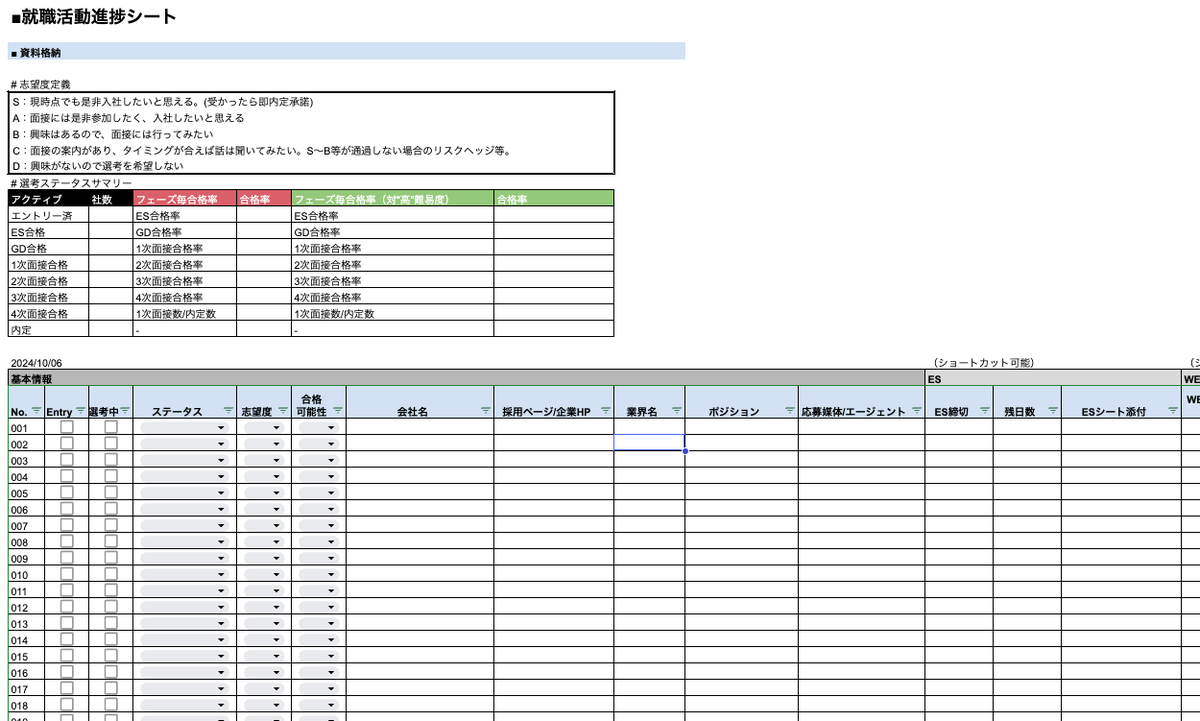
Task: Tick the Entry checkbox in row 015
Action: click(x=67, y=655)
